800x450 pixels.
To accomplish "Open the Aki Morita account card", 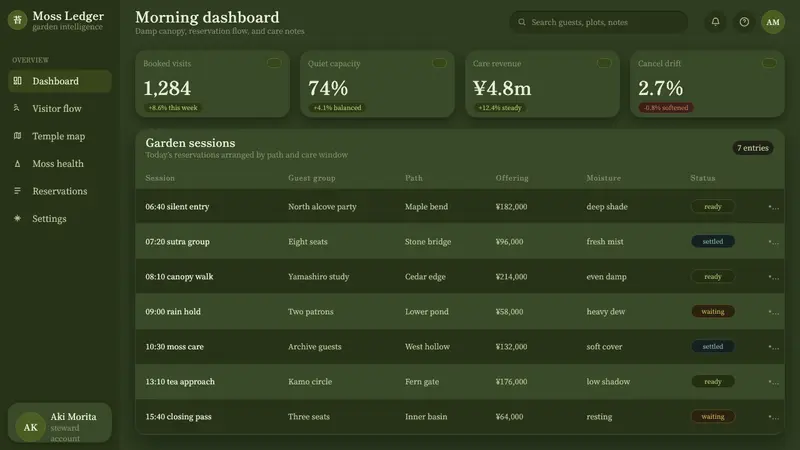I will pos(60,423).
